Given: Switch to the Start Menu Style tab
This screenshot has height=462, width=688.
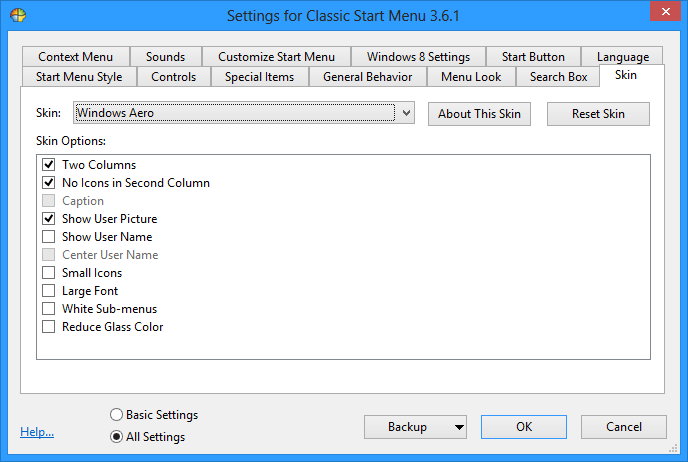Looking at the screenshot, I should click(79, 77).
